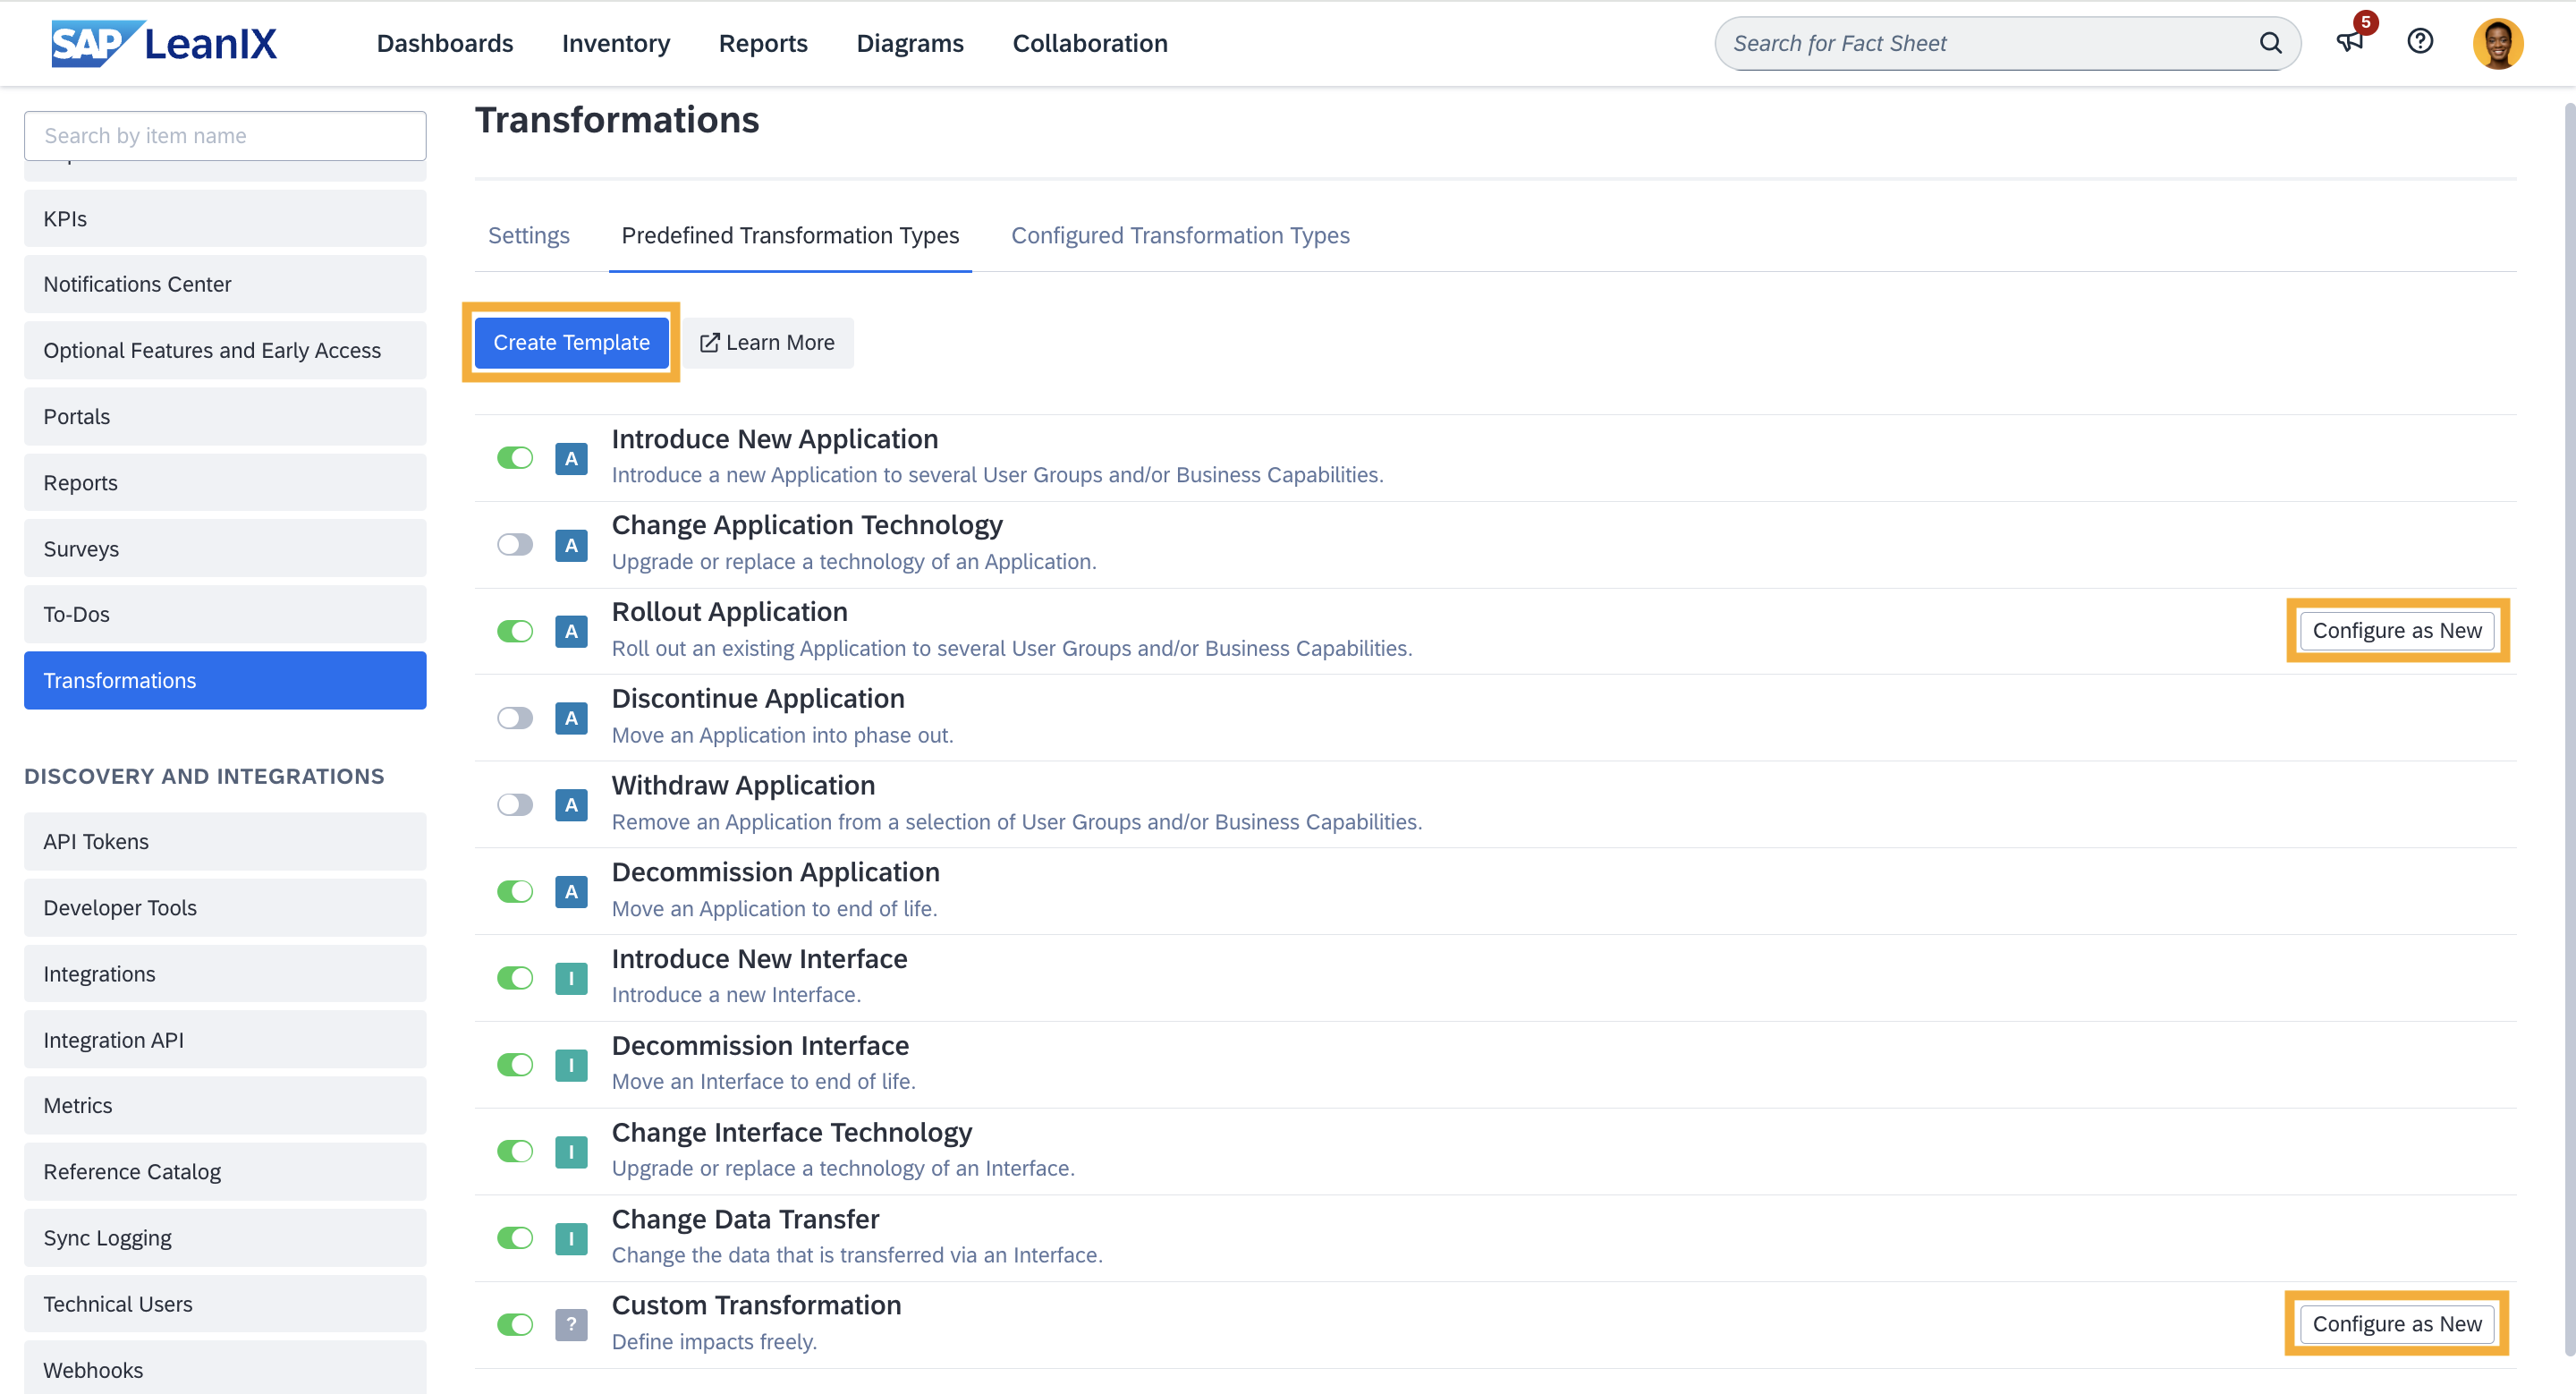
Task: Disable Discontinue Application toggle
Action: point(513,714)
